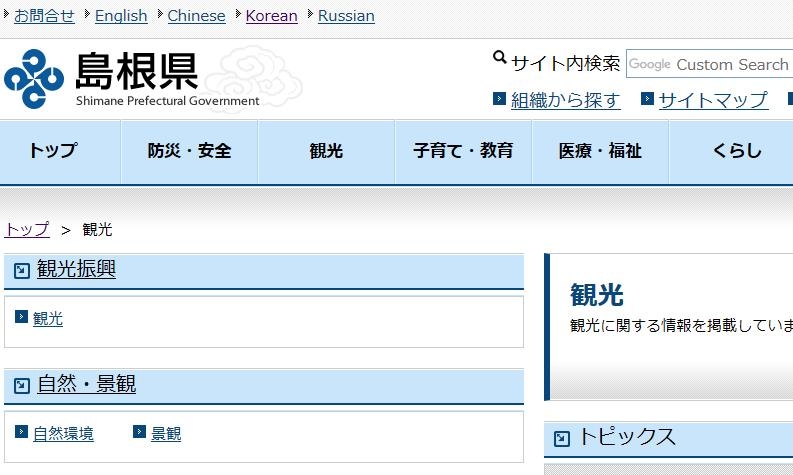Open the 観光振興 section heading link
793x475 pixels.
[x=76, y=269]
